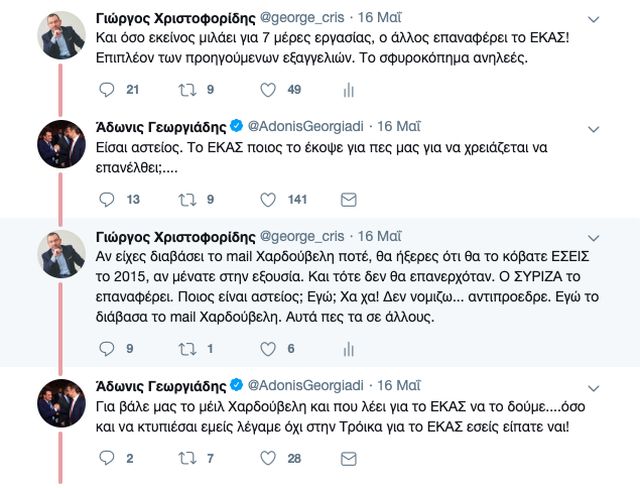Retweet the first tweet with 9 retweets
Screen dimensions: 640x488
pyautogui.click(x=185, y=90)
